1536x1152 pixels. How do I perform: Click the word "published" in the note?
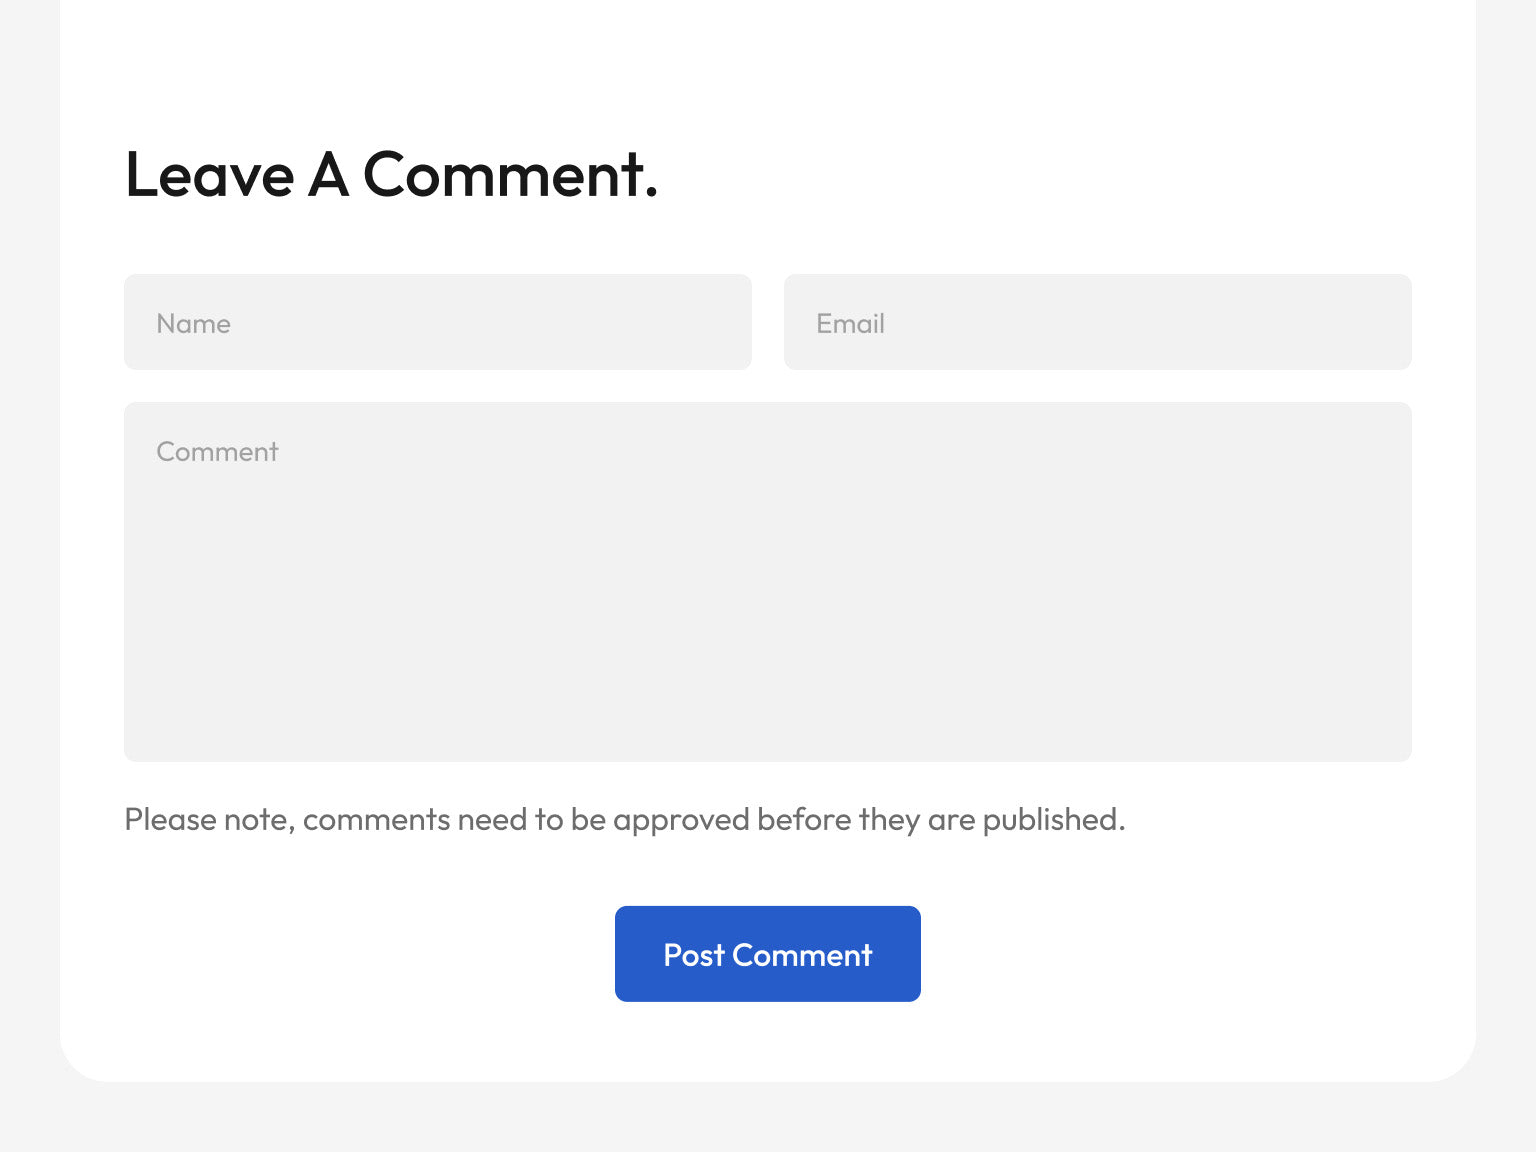1050,820
